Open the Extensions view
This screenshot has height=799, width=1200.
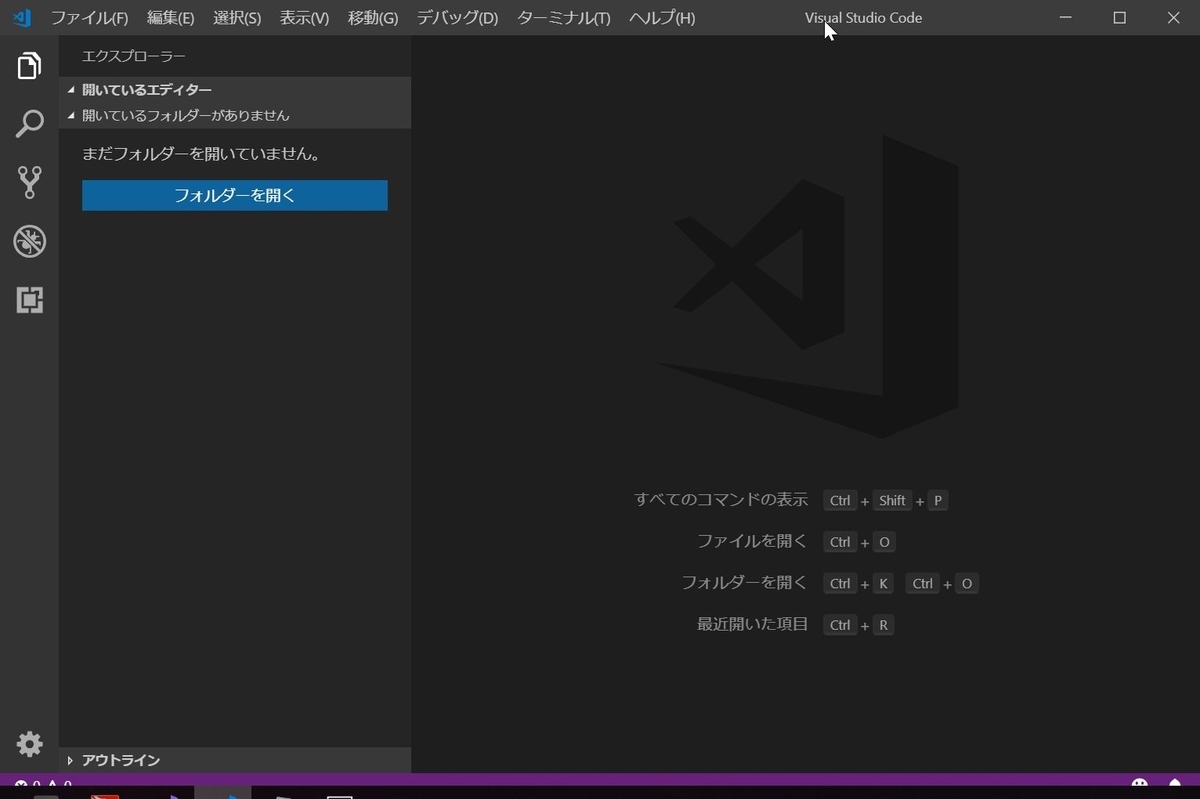[29, 300]
